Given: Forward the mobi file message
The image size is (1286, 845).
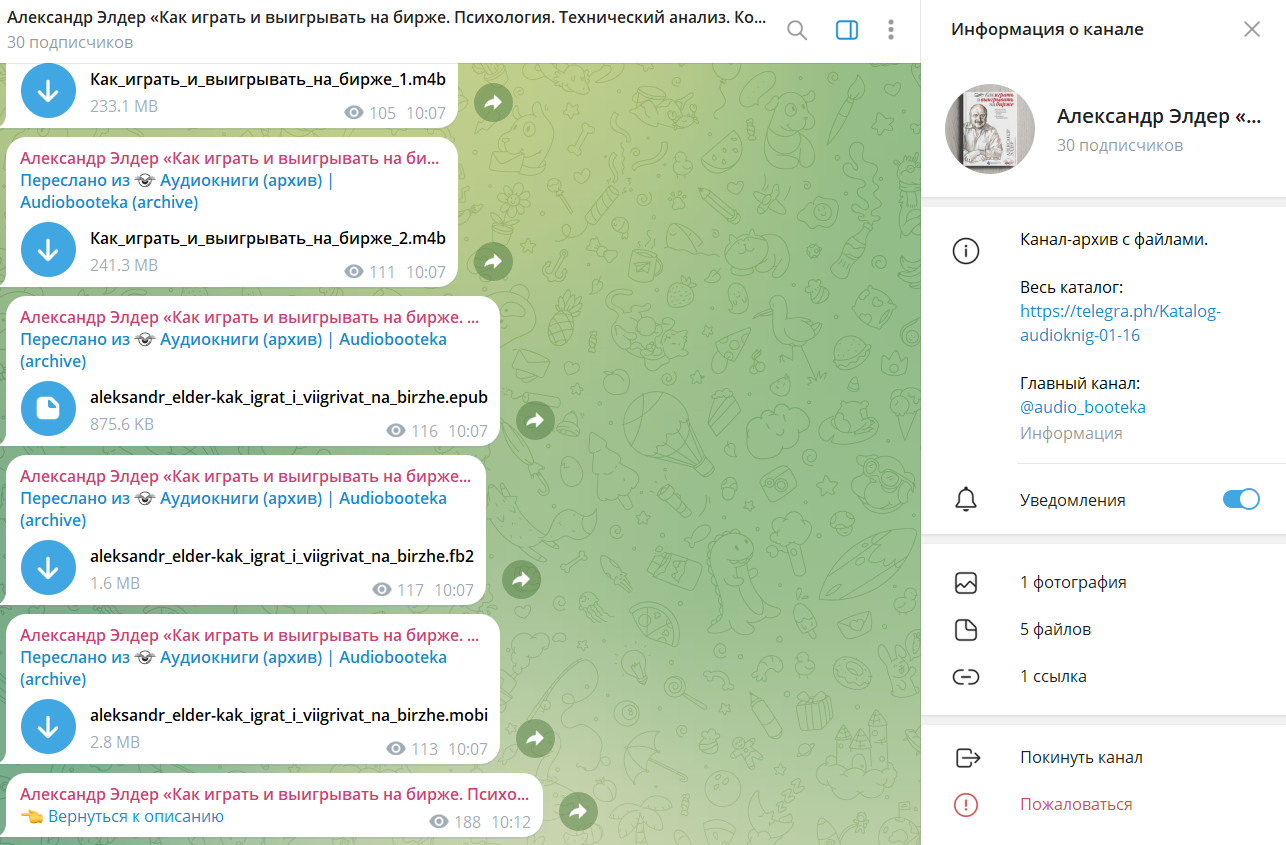Looking at the screenshot, I should 535,738.
